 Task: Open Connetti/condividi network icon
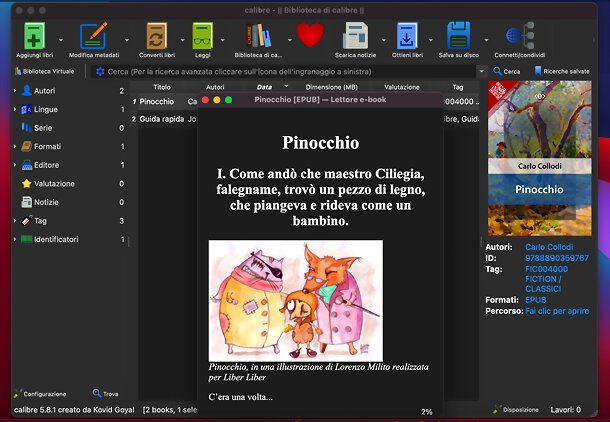tap(520, 36)
